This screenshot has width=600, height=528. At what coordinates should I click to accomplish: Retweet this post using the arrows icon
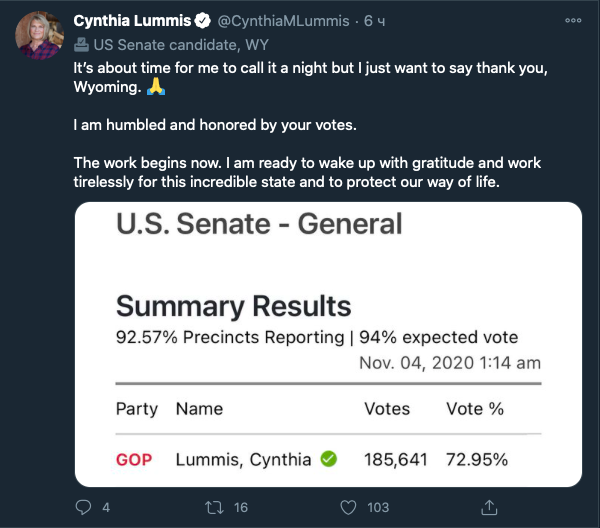[x=214, y=508]
